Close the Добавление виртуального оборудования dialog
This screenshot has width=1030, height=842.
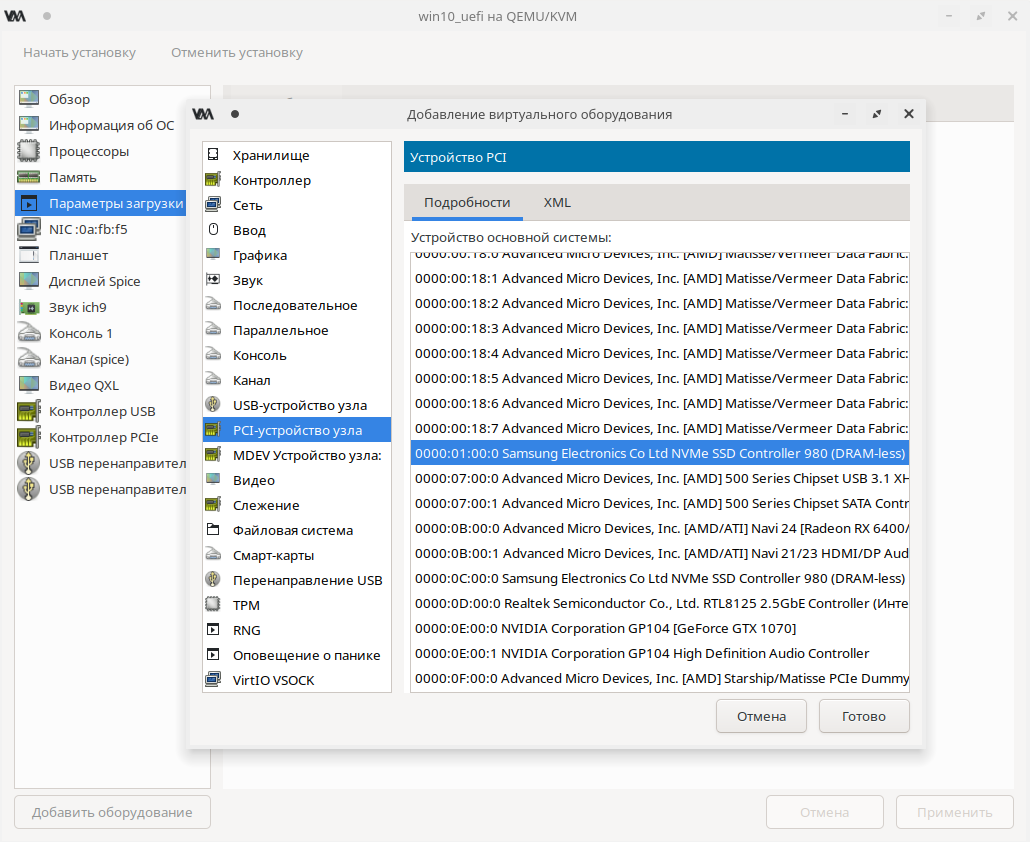click(x=908, y=114)
